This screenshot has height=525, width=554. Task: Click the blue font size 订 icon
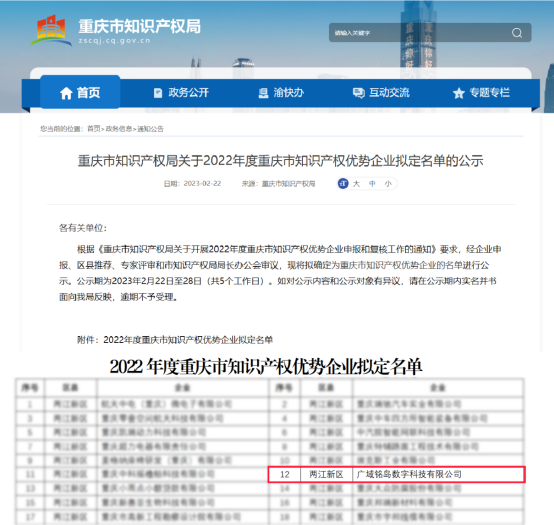(343, 183)
